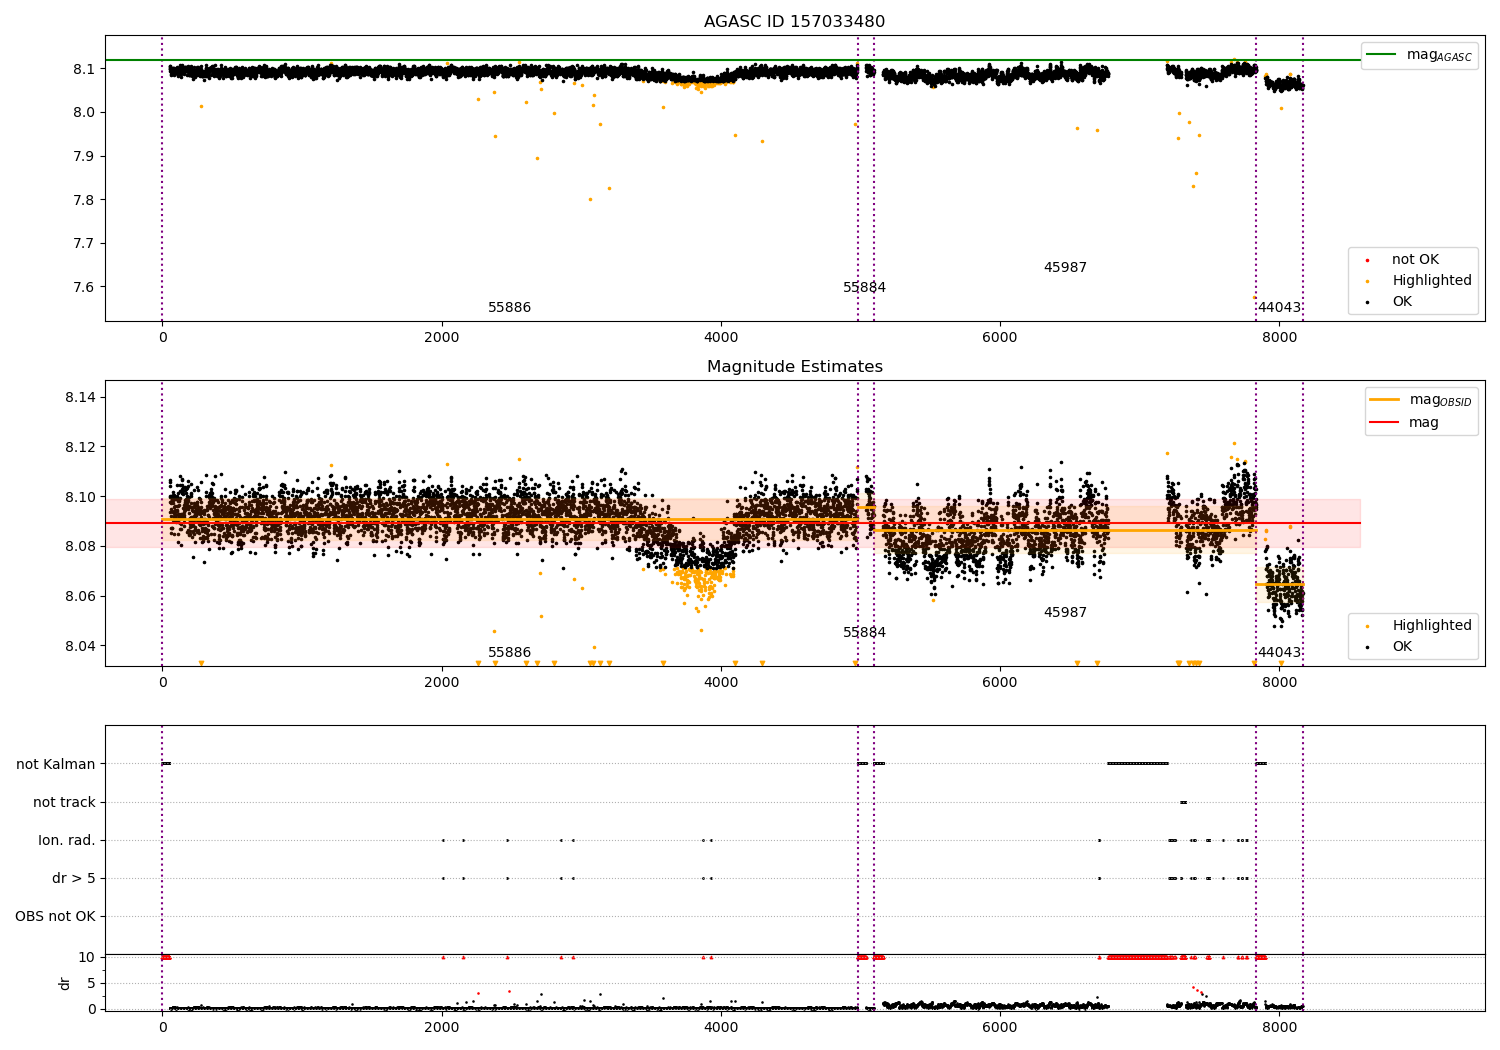Viewport: 1500px width, 1050px height.
Task: Click the '4000' x-axis tick in bottom plot
Action: click(x=721, y=1028)
